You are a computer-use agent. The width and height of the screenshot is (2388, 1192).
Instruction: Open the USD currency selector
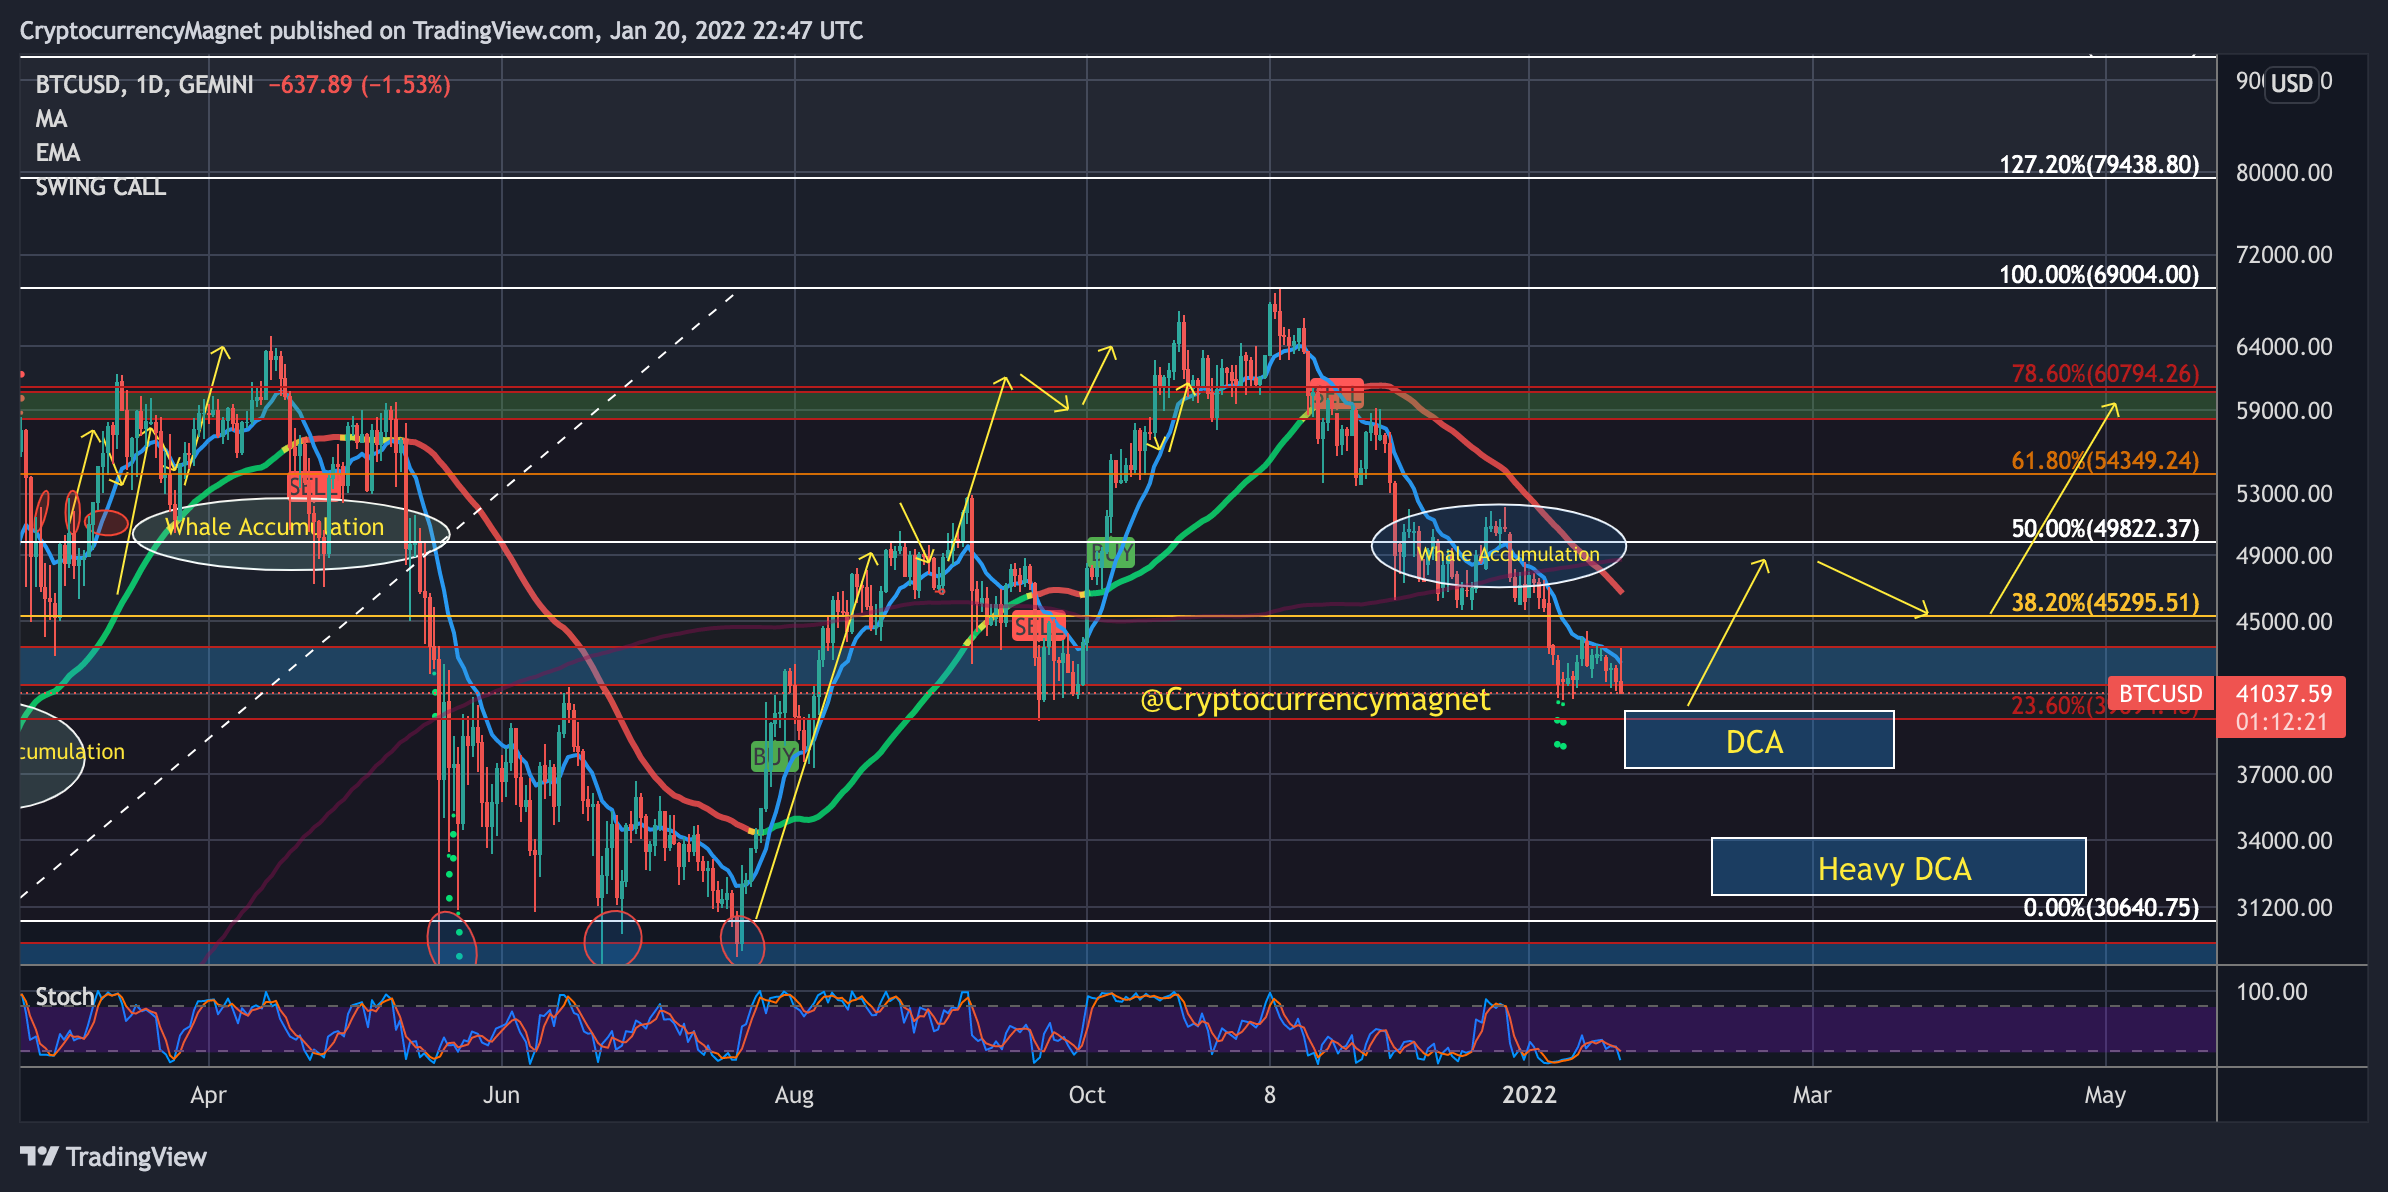[x=2291, y=83]
